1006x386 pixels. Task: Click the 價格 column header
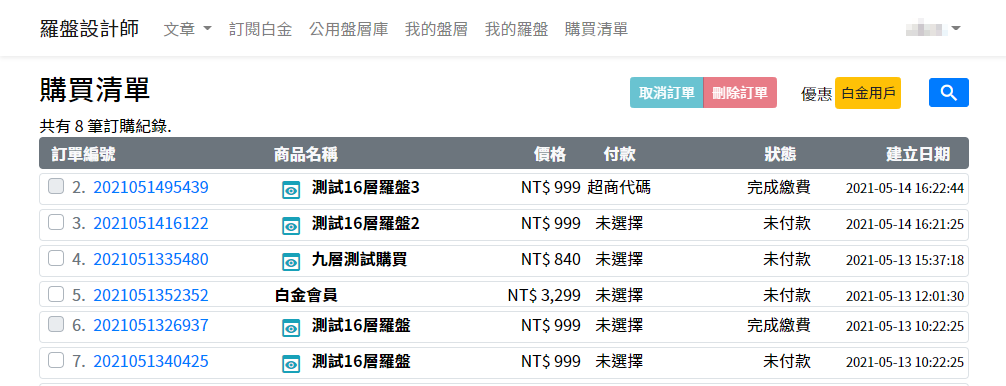click(550, 154)
